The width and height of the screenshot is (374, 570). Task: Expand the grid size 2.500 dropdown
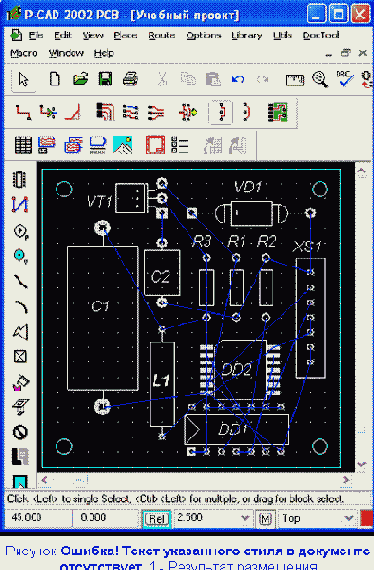click(245, 518)
